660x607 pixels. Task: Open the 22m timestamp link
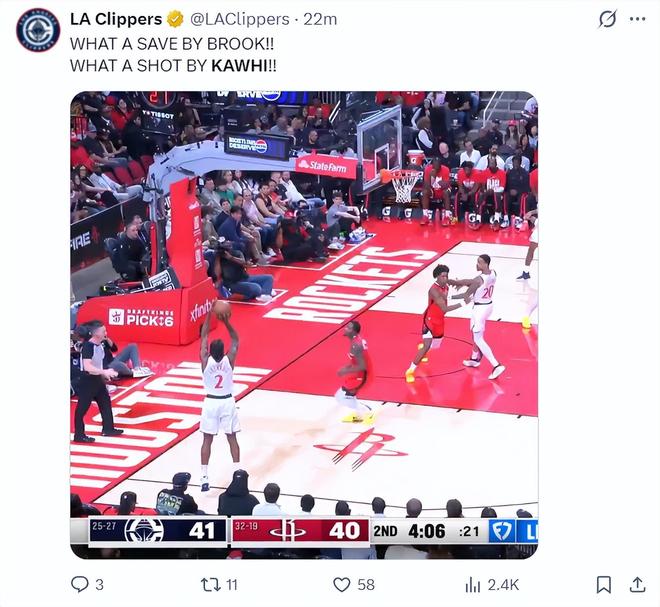coord(320,19)
